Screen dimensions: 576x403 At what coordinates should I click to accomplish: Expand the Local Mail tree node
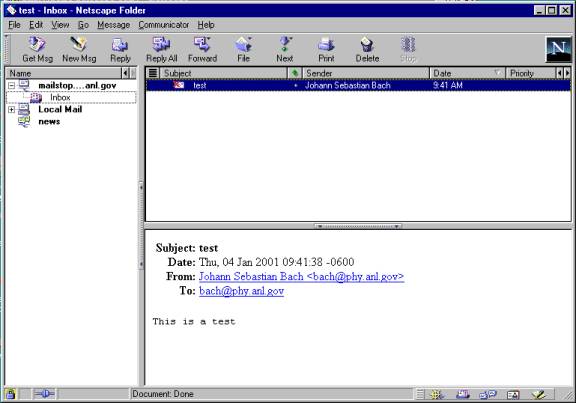tap(11, 109)
